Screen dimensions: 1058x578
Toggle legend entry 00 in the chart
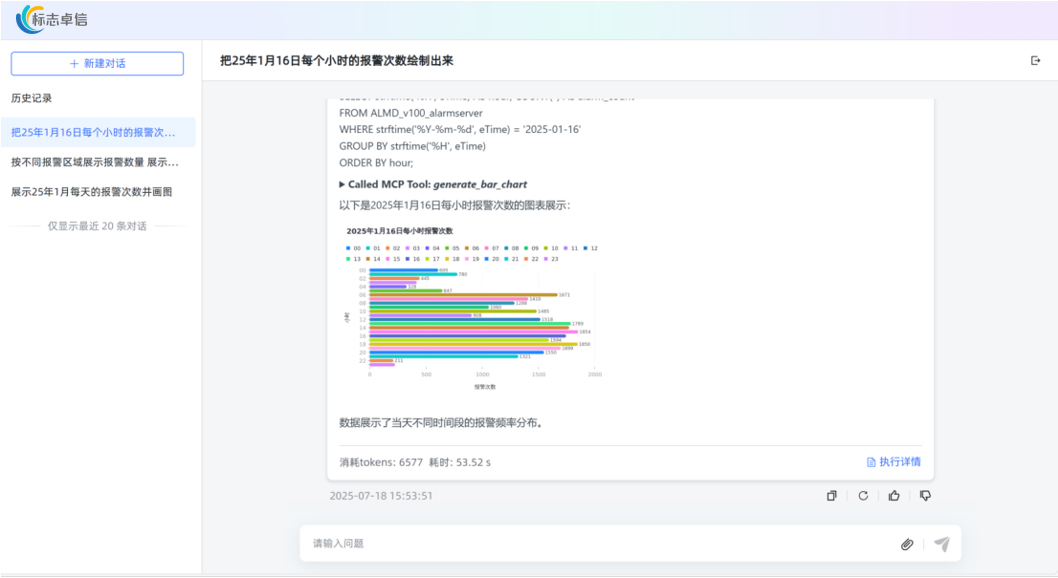(354, 248)
